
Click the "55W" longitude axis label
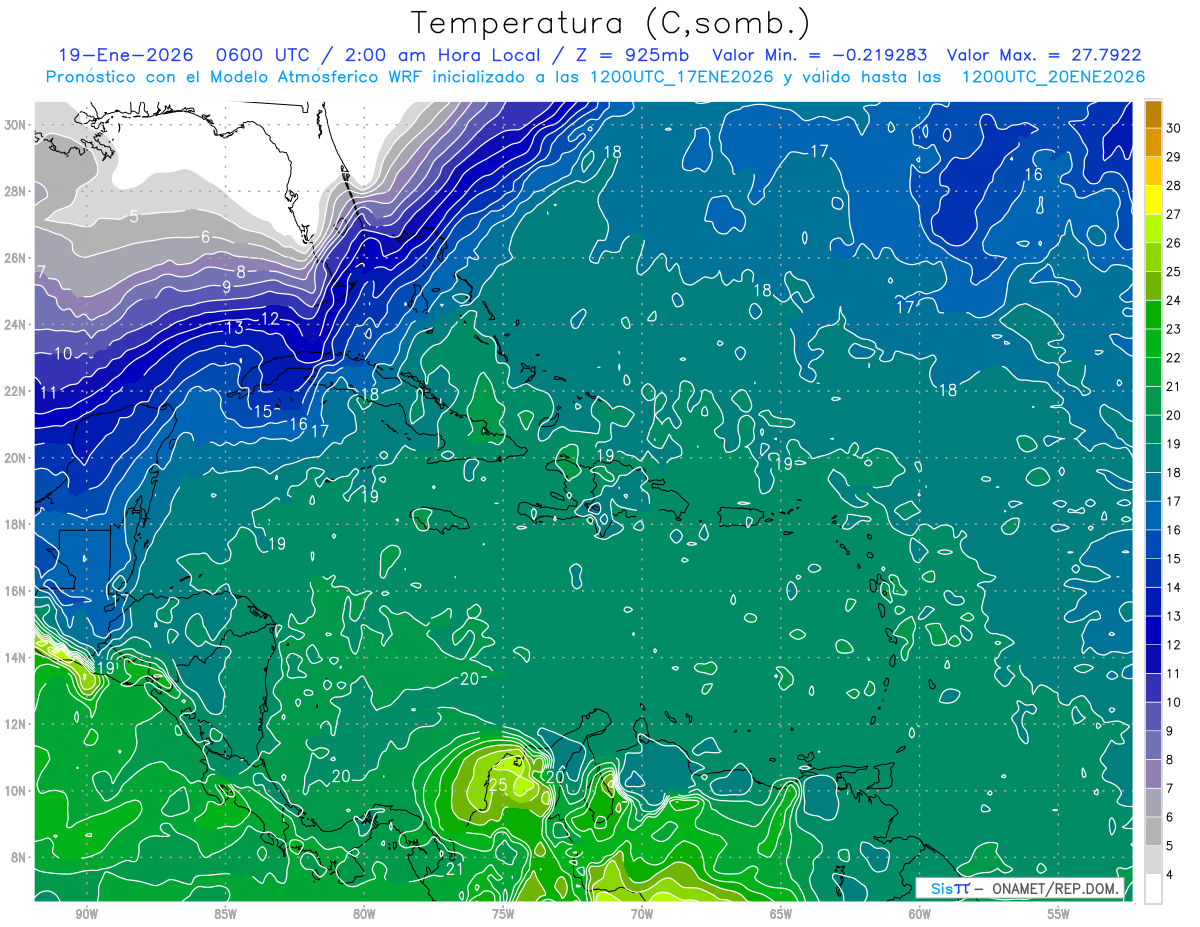(x=1059, y=914)
